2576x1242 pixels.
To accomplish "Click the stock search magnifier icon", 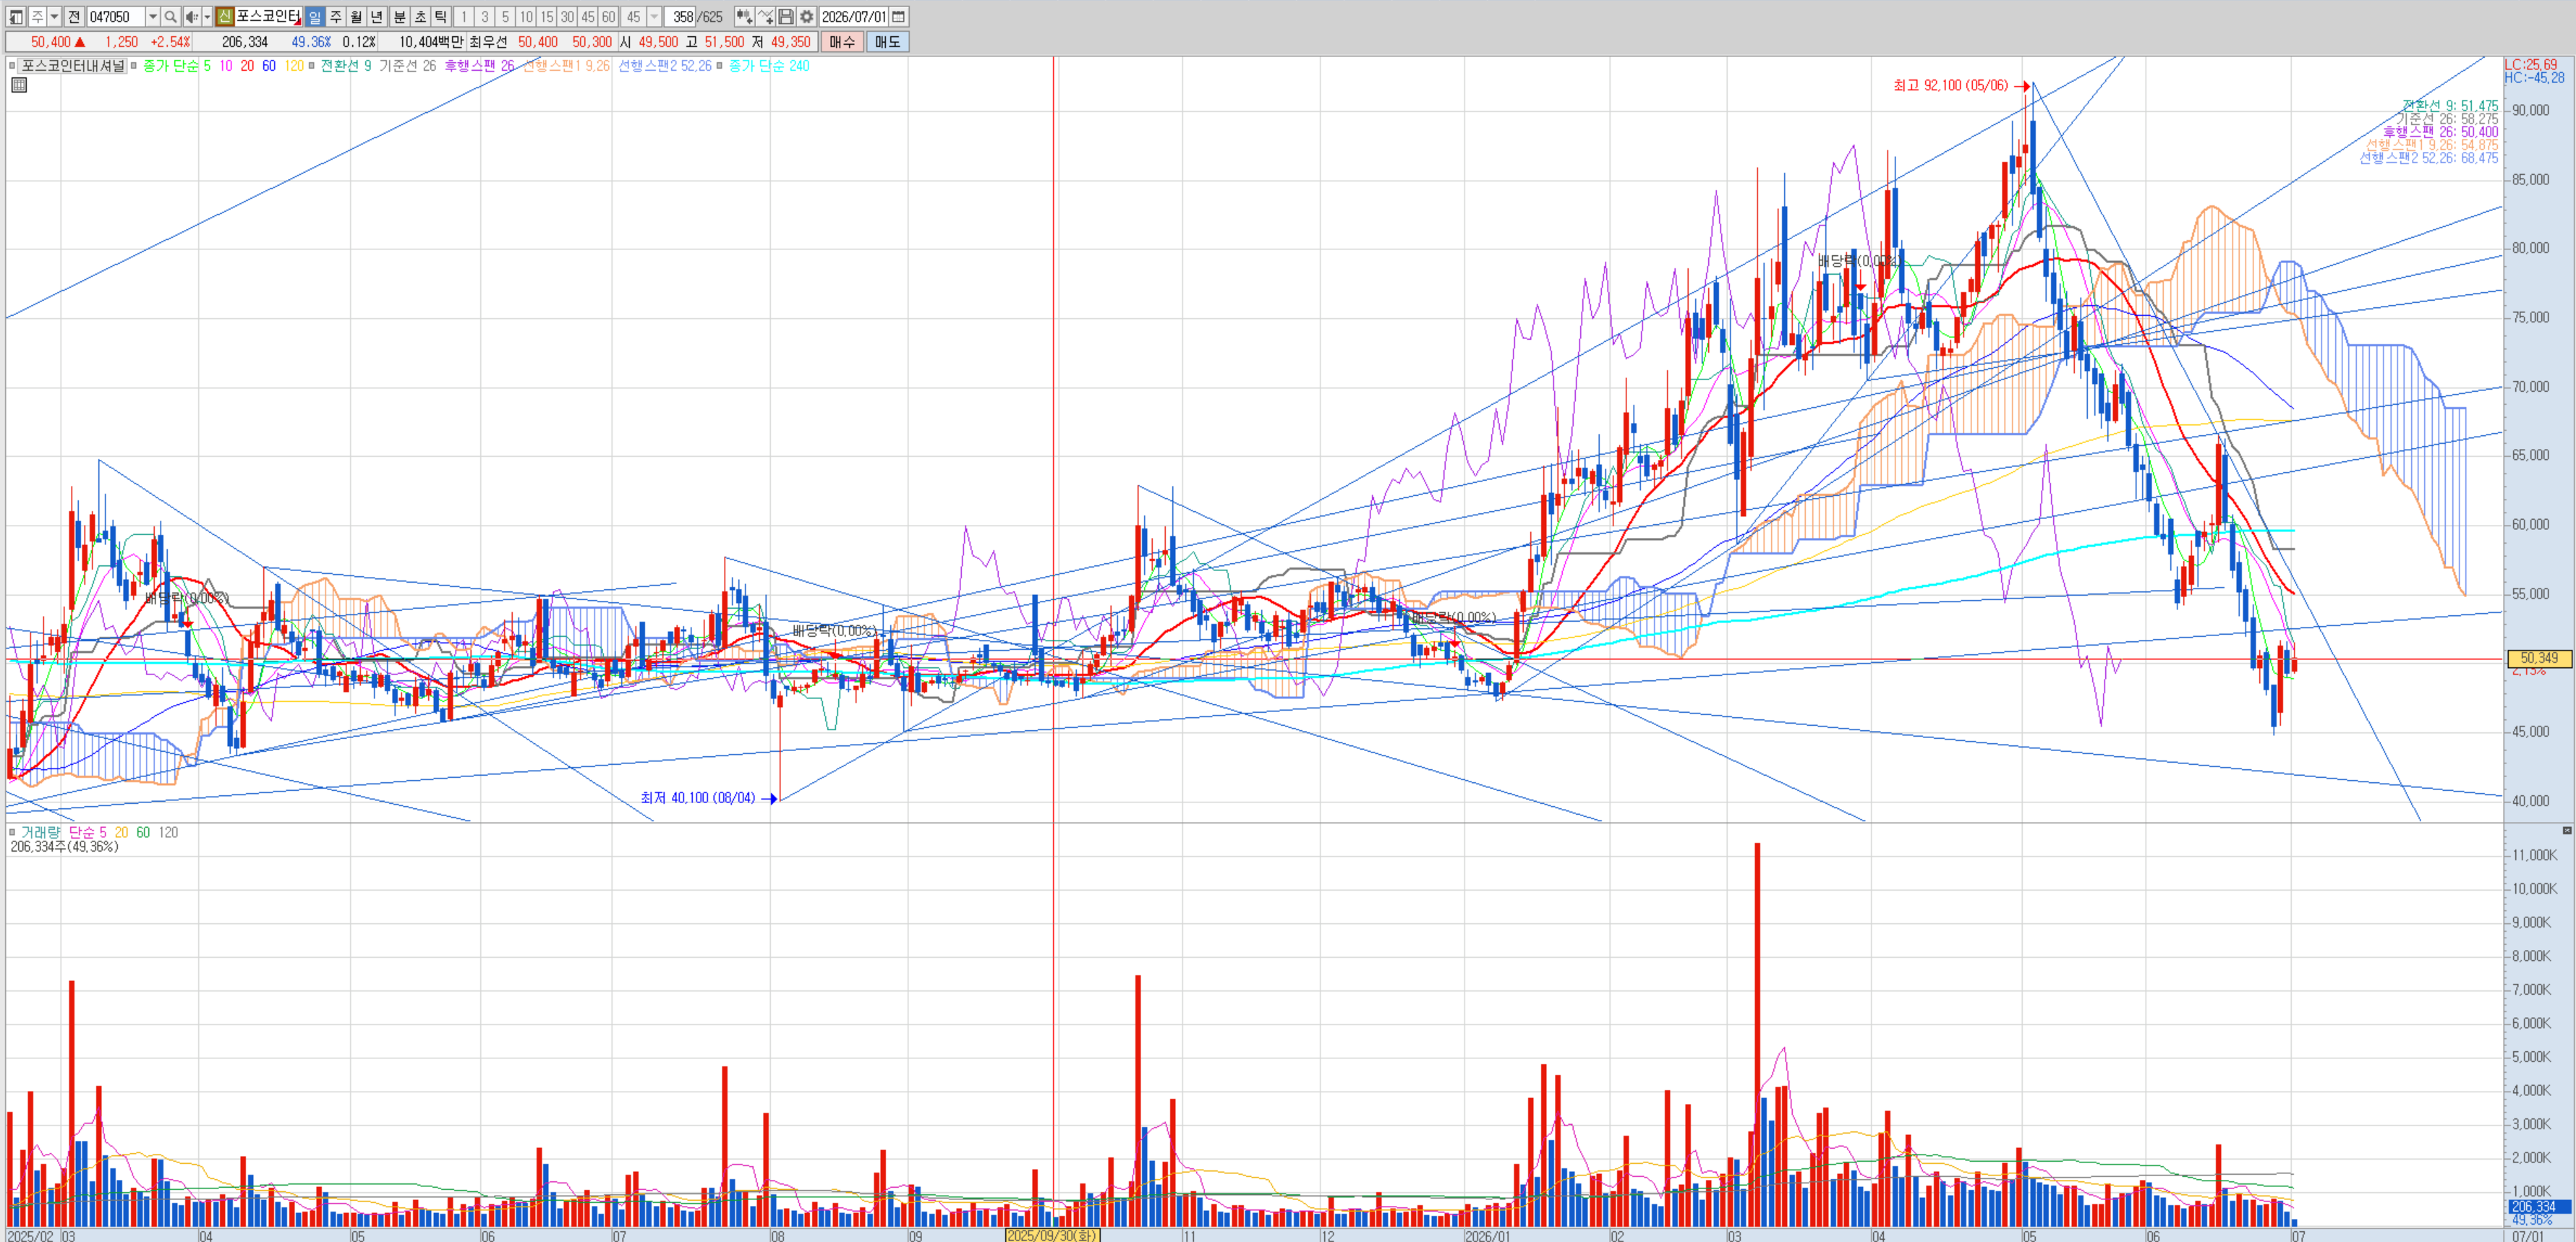I will click(171, 17).
